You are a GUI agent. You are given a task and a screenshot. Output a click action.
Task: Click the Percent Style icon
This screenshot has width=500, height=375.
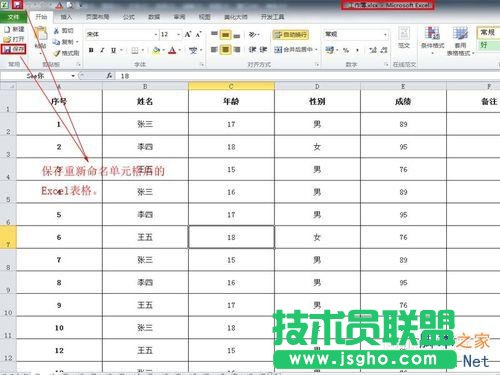click(346, 50)
